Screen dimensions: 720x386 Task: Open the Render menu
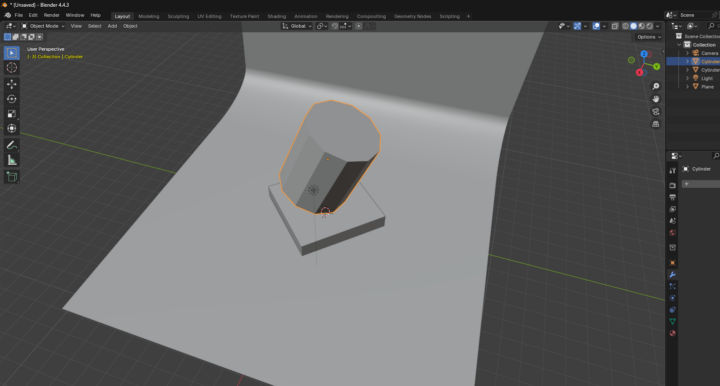point(51,15)
